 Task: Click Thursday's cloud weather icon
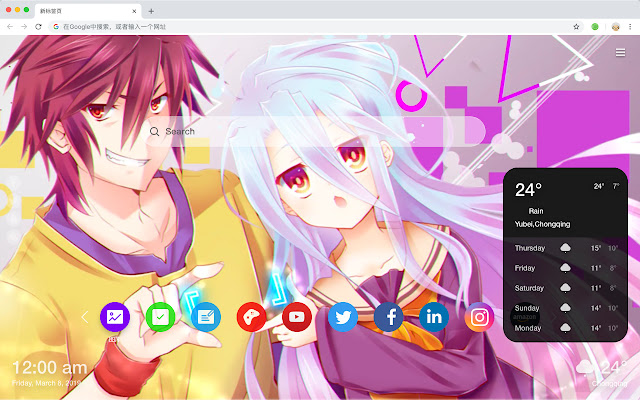(565, 248)
